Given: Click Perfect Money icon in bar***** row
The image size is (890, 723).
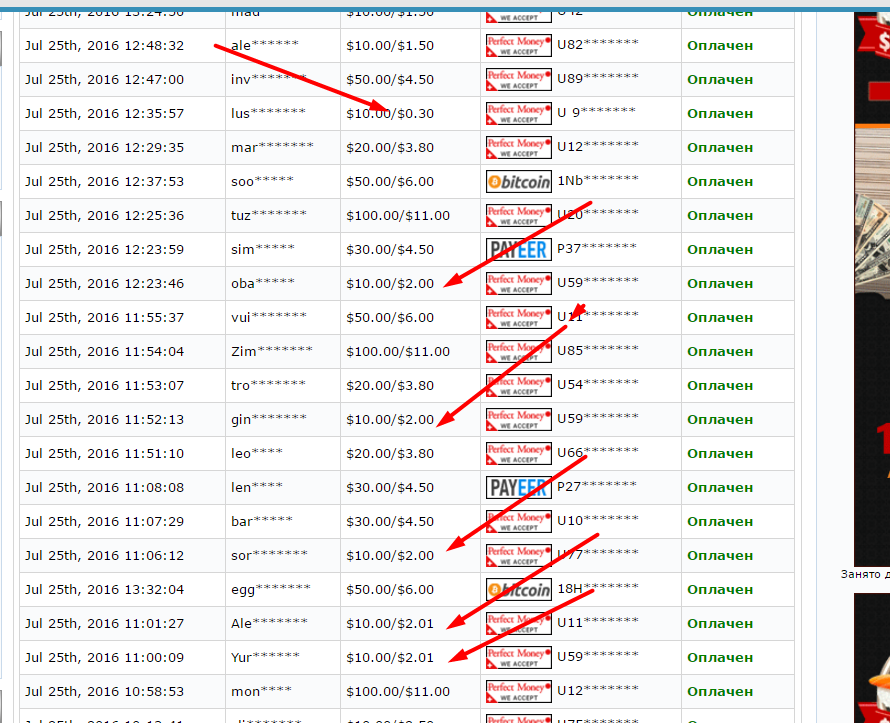Looking at the screenshot, I should (518, 521).
